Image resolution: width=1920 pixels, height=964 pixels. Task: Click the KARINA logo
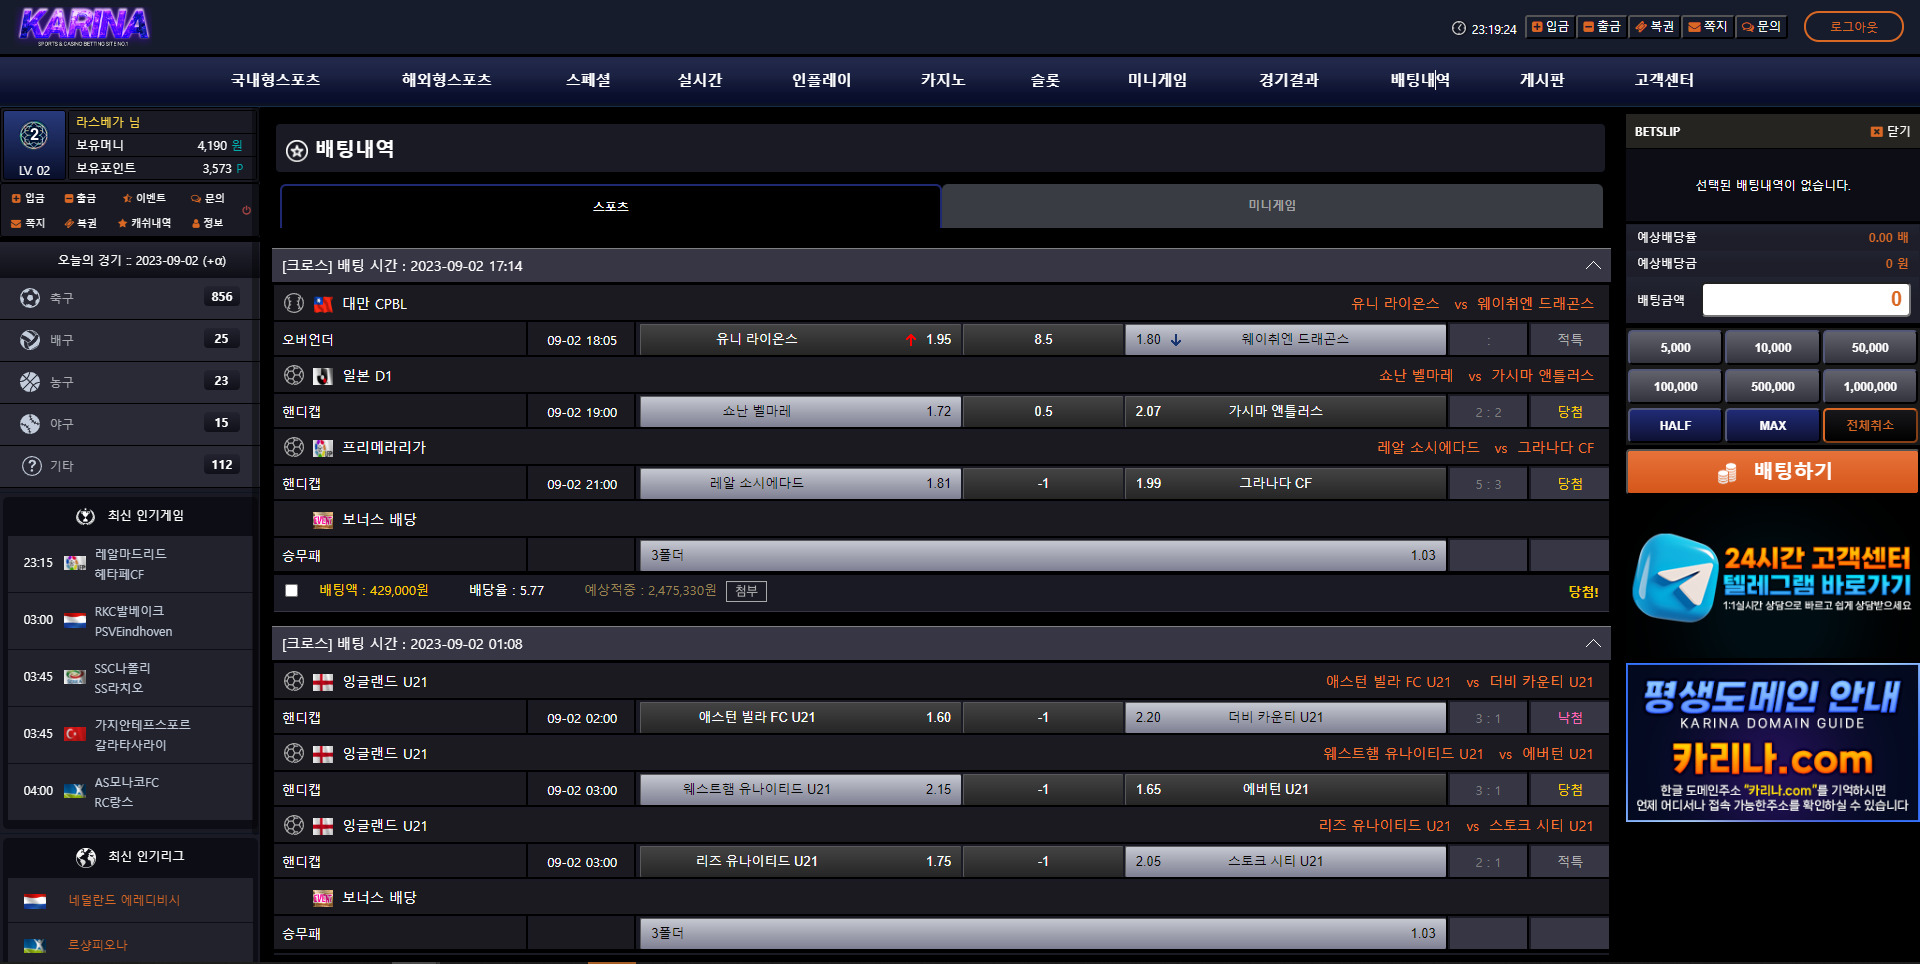coord(84,26)
